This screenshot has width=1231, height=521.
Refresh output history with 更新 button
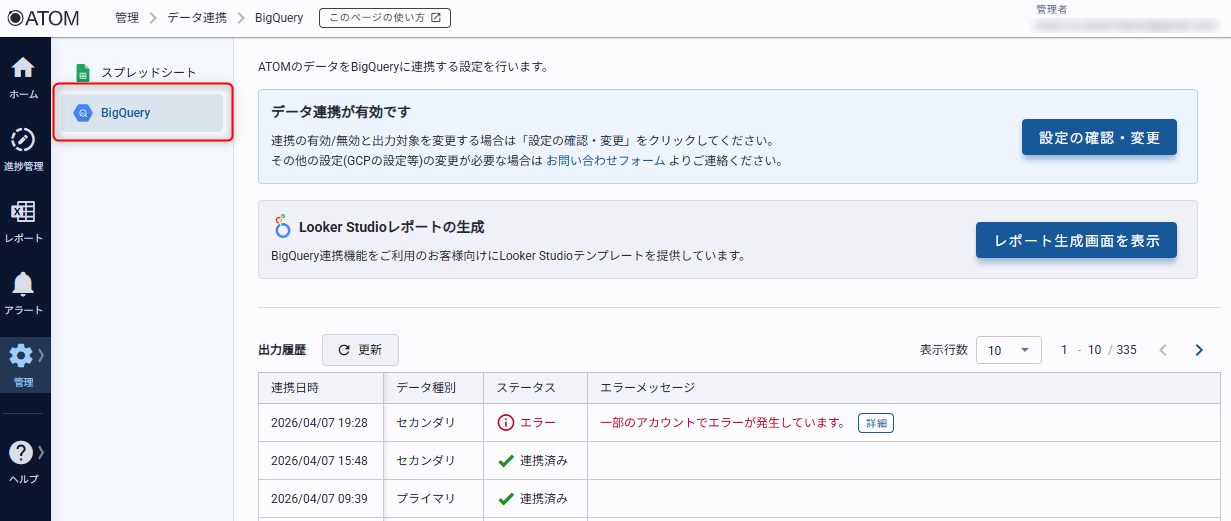(360, 350)
